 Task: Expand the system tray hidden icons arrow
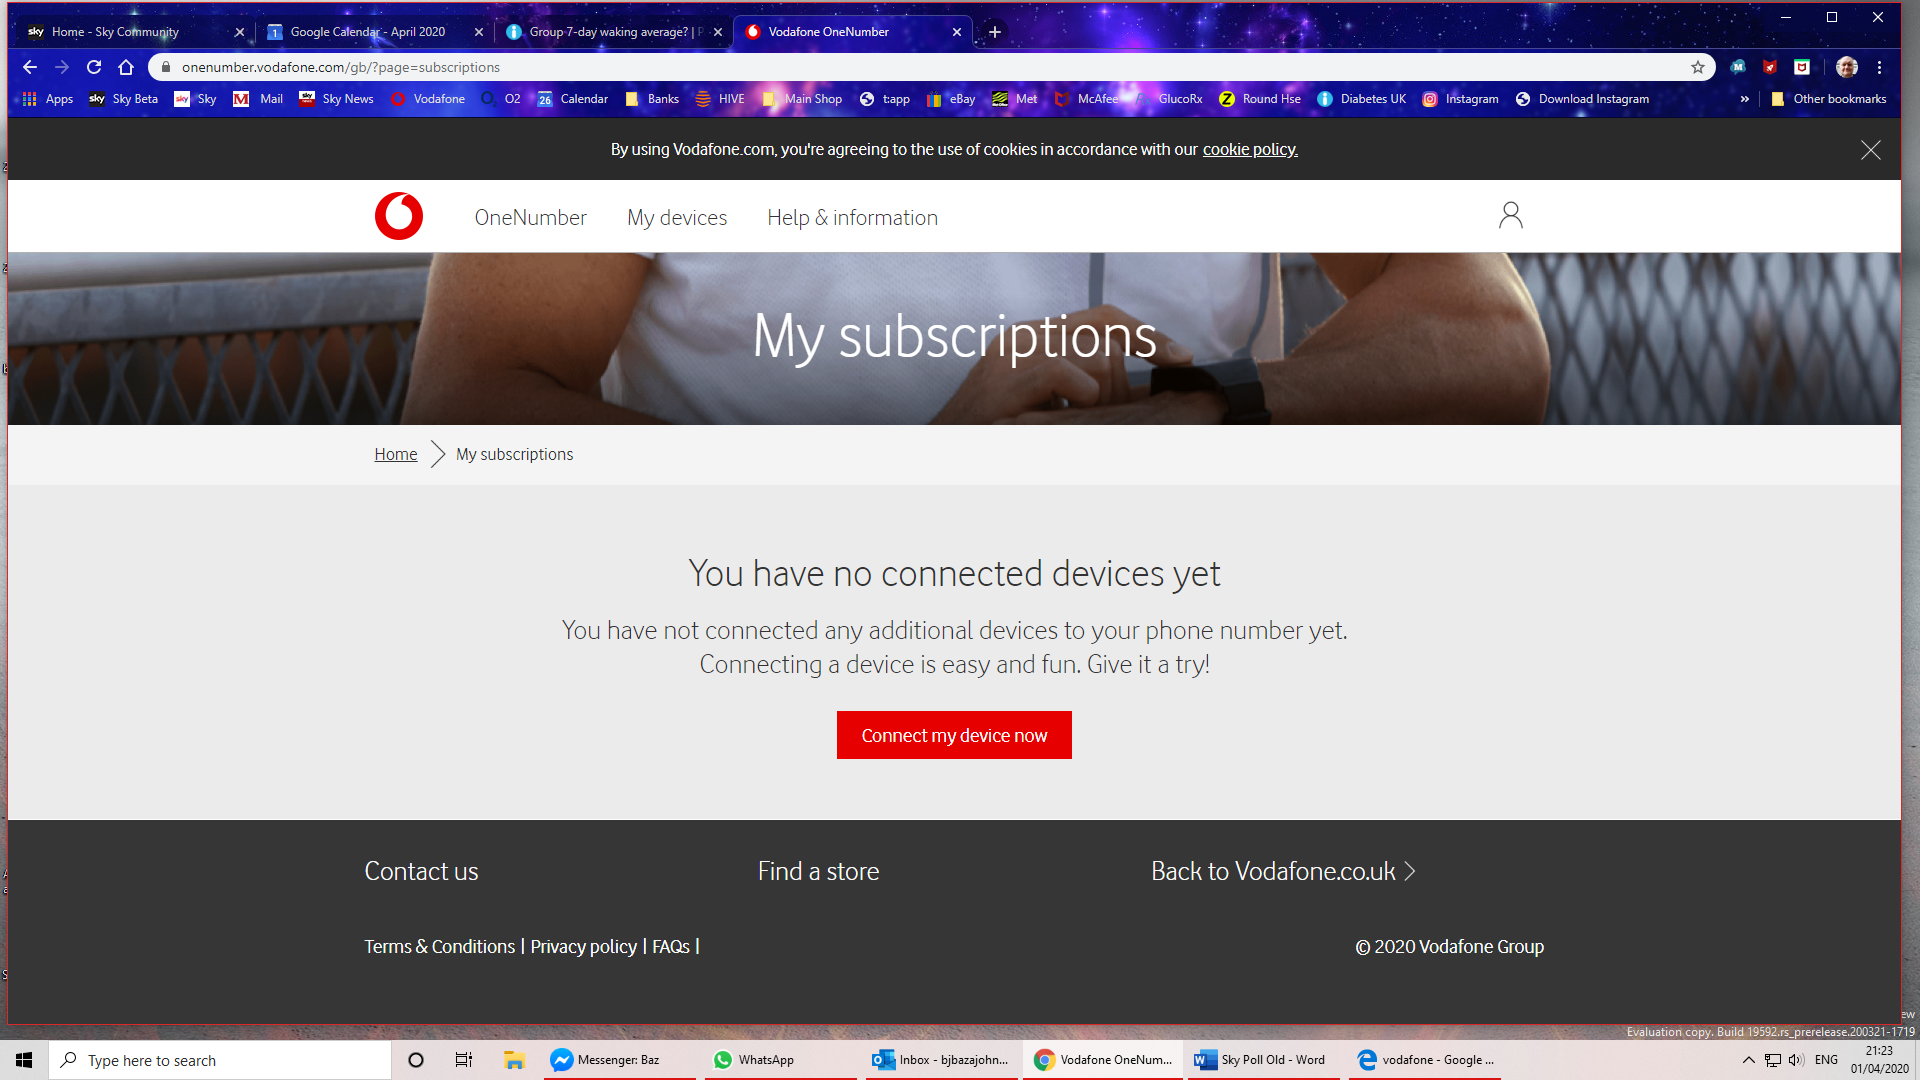pyautogui.click(x=1748, y=1060)
